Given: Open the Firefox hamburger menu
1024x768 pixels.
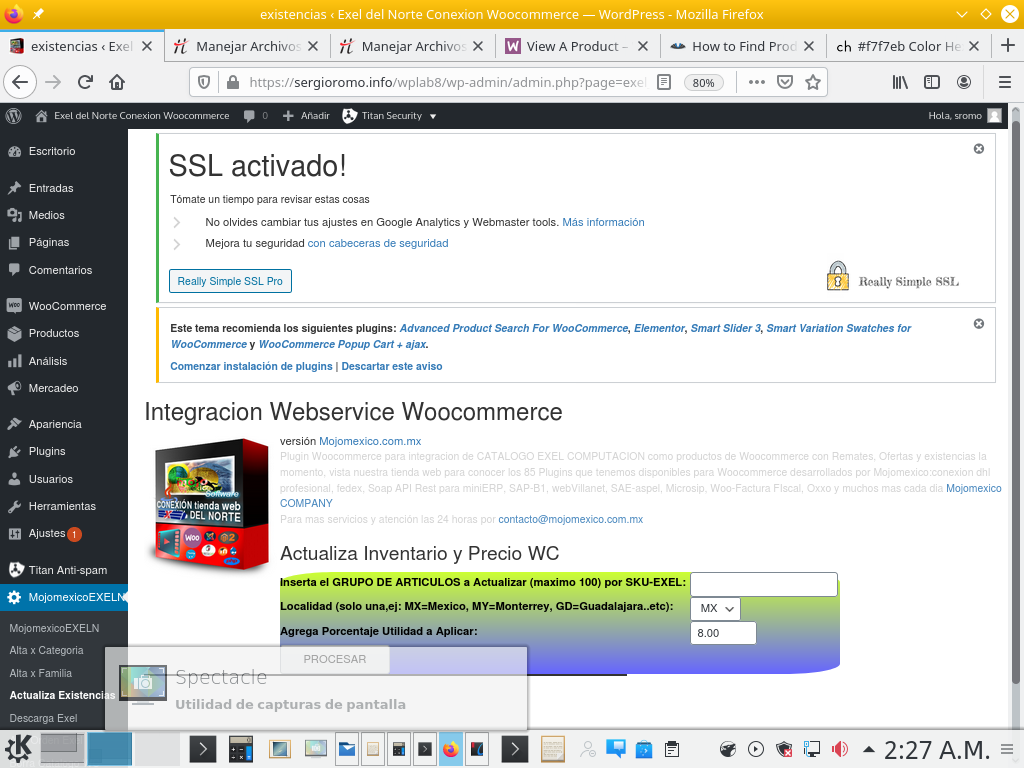Looking at the screenshot, I should pos(1005,82).
